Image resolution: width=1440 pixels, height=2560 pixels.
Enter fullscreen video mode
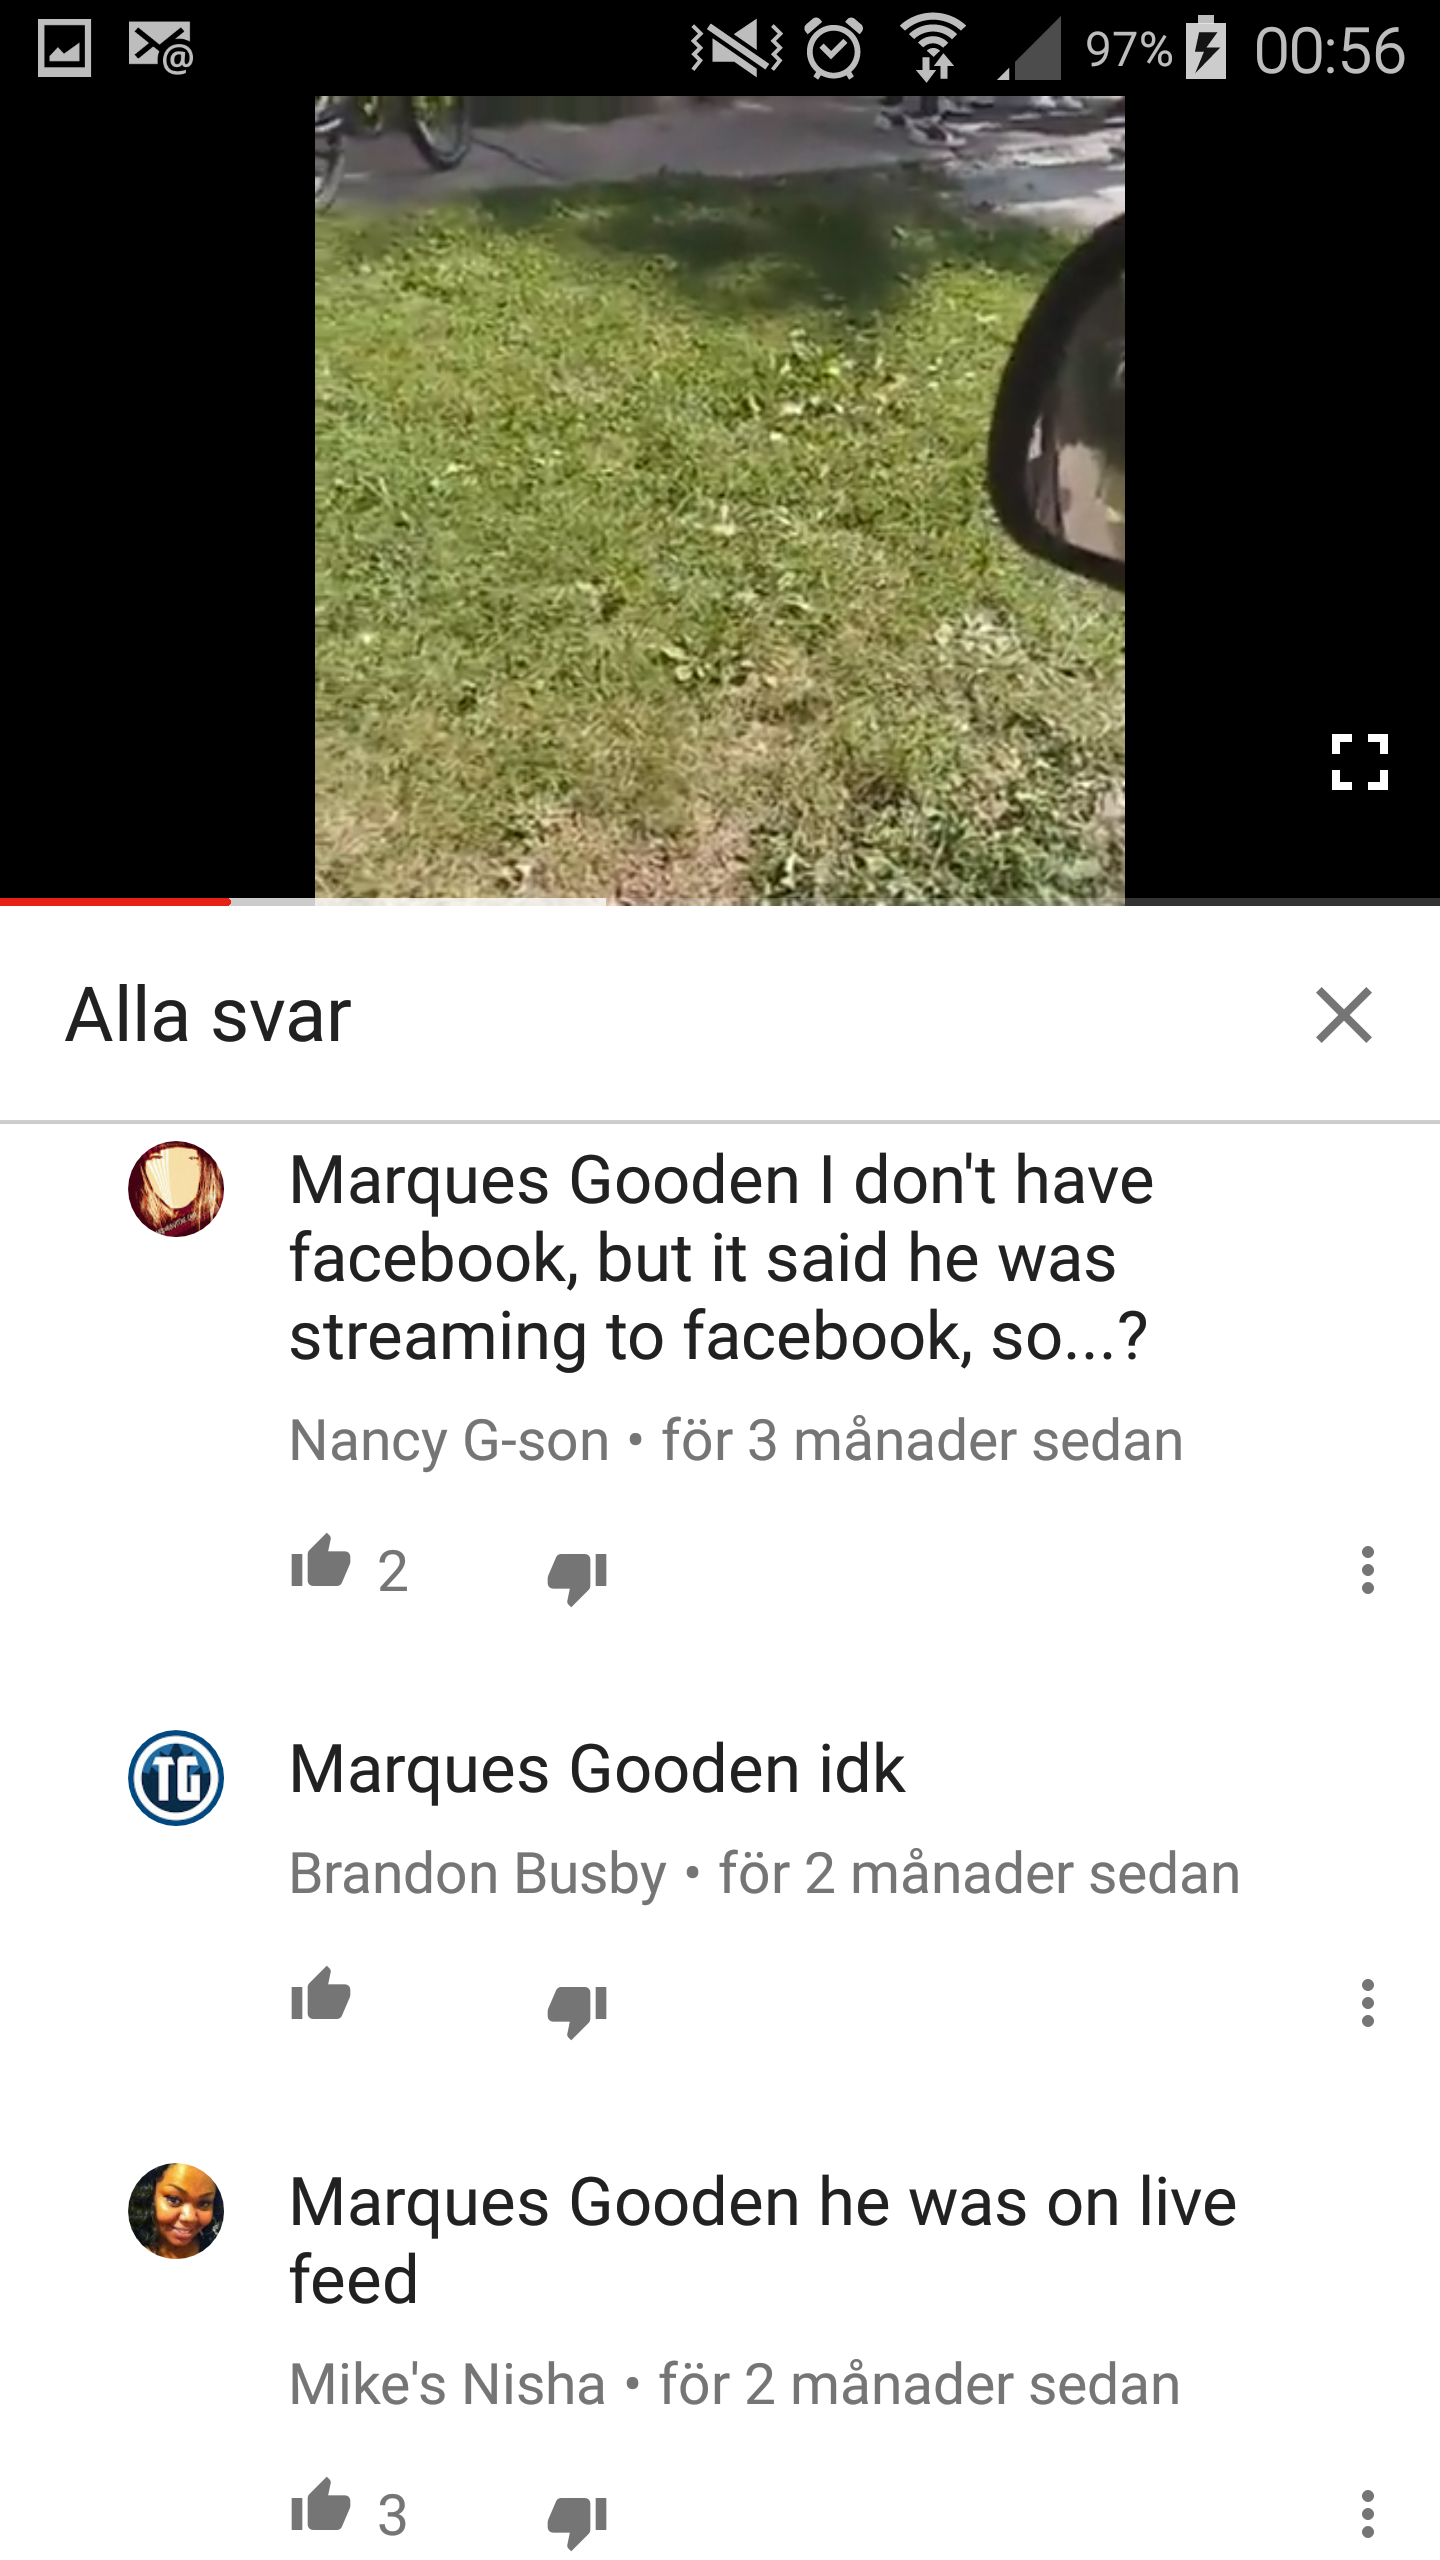coord(1360,762)
